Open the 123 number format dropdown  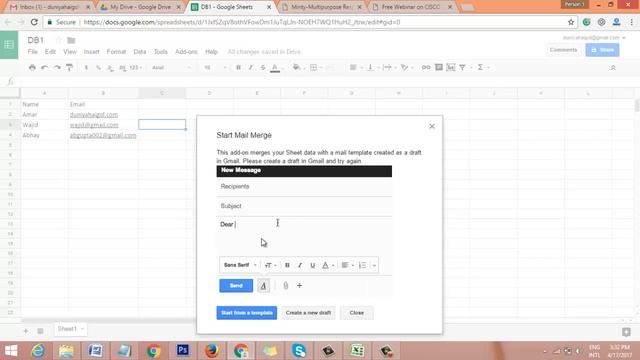136,67
